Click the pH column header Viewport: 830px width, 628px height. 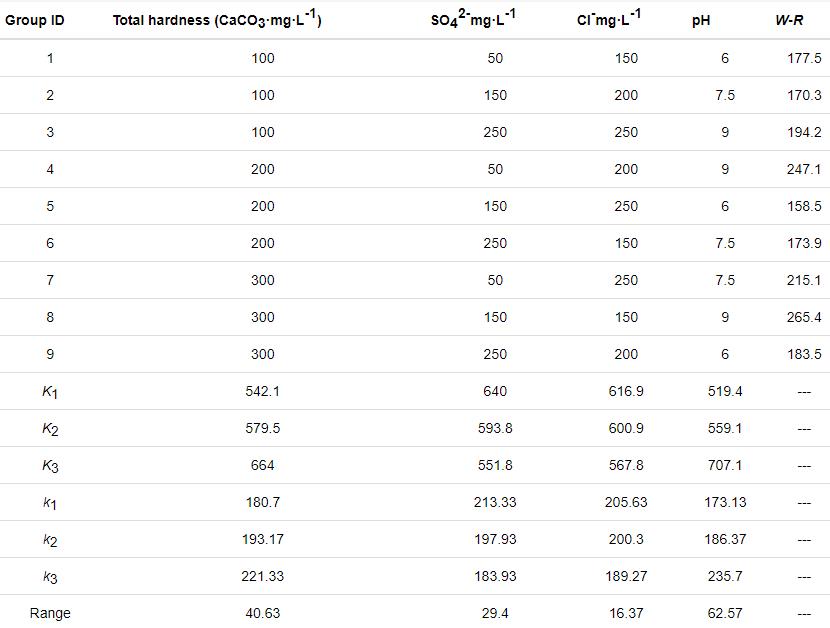700,21
